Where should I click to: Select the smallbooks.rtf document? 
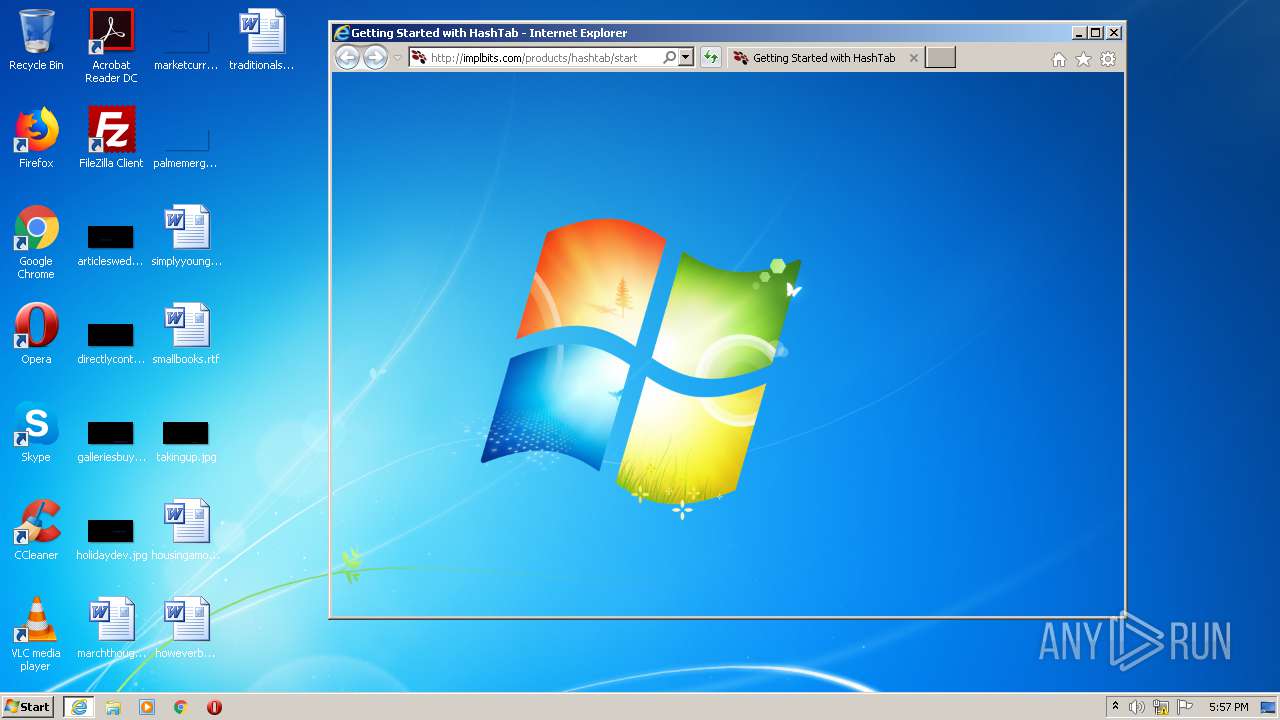tap(186, 334)
